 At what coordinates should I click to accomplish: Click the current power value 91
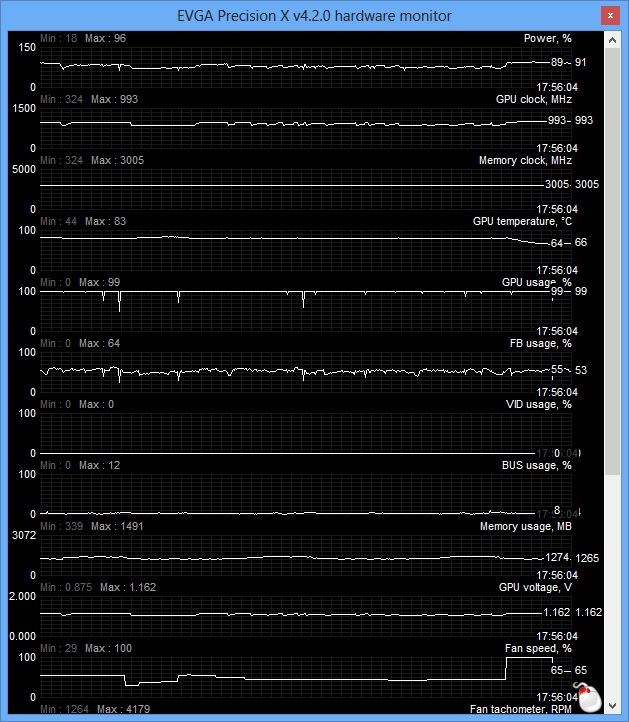point(581,63)
